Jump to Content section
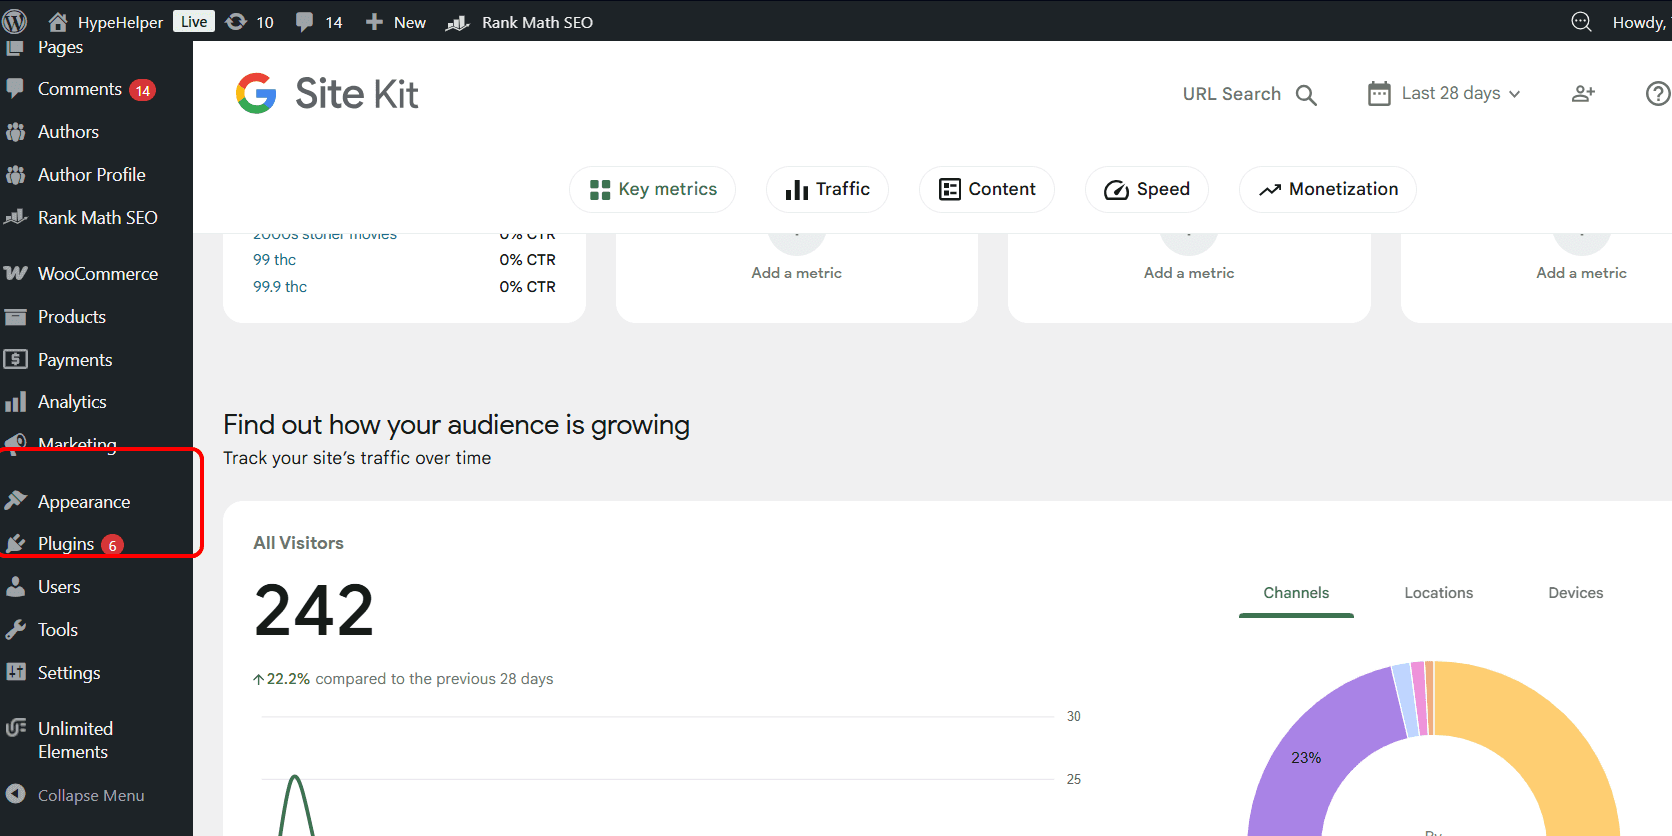This screenshot has width=1672, height=836. click(987, 189)
